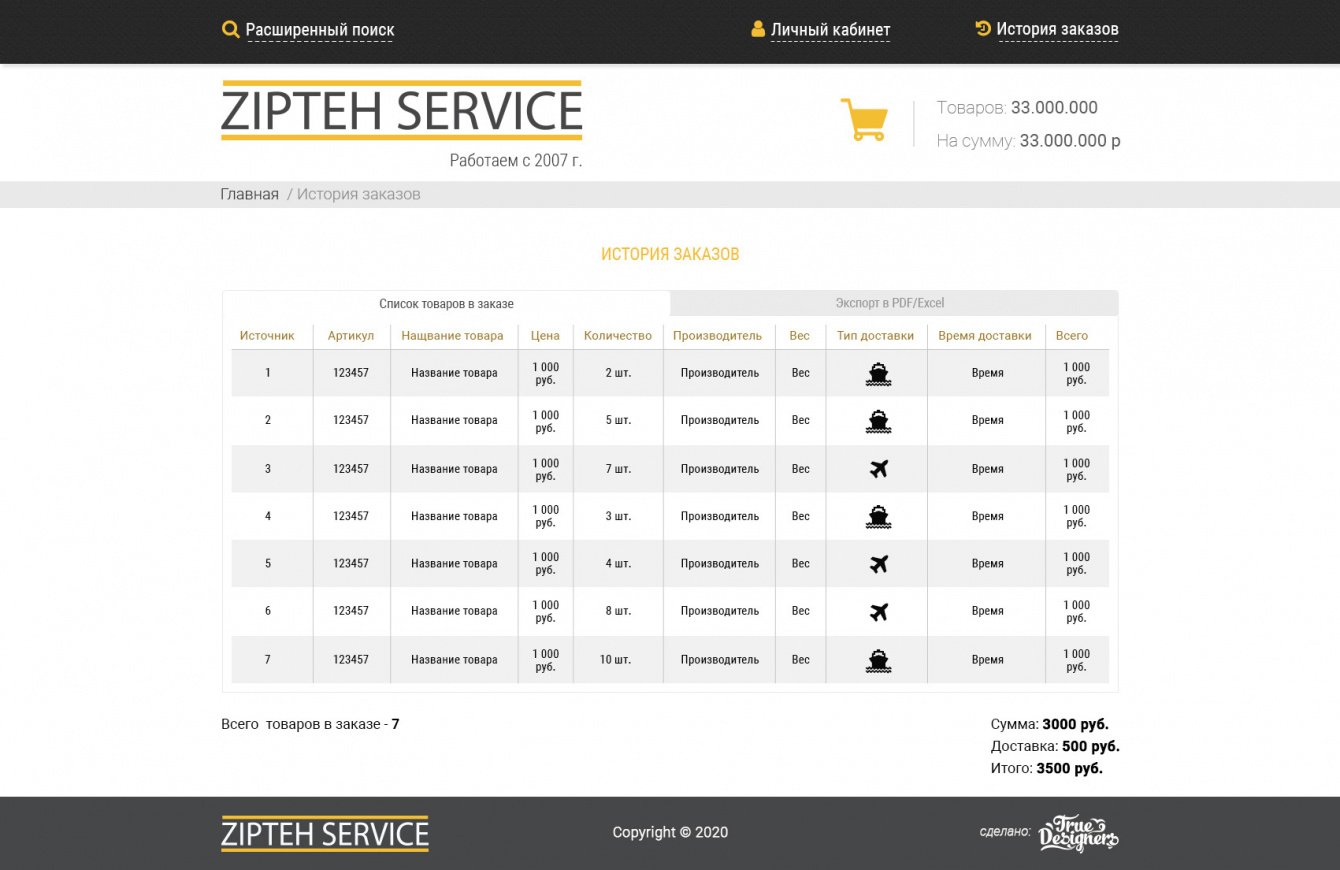Click the quantity cell 8 шт.
Image resolution: width=1340 pixels, height=870 pixels.
(x=618, y=611)
